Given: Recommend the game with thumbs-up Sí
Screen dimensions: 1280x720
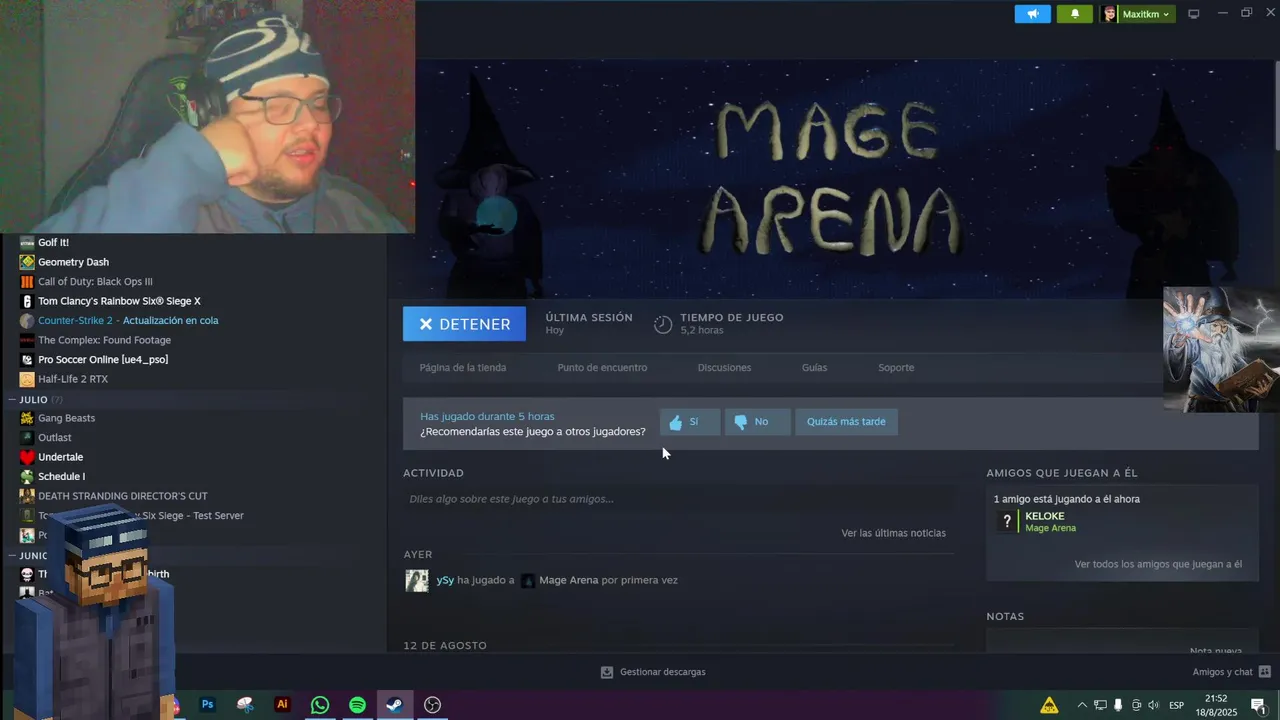Looking at the screenshot, I should [689, 422].
